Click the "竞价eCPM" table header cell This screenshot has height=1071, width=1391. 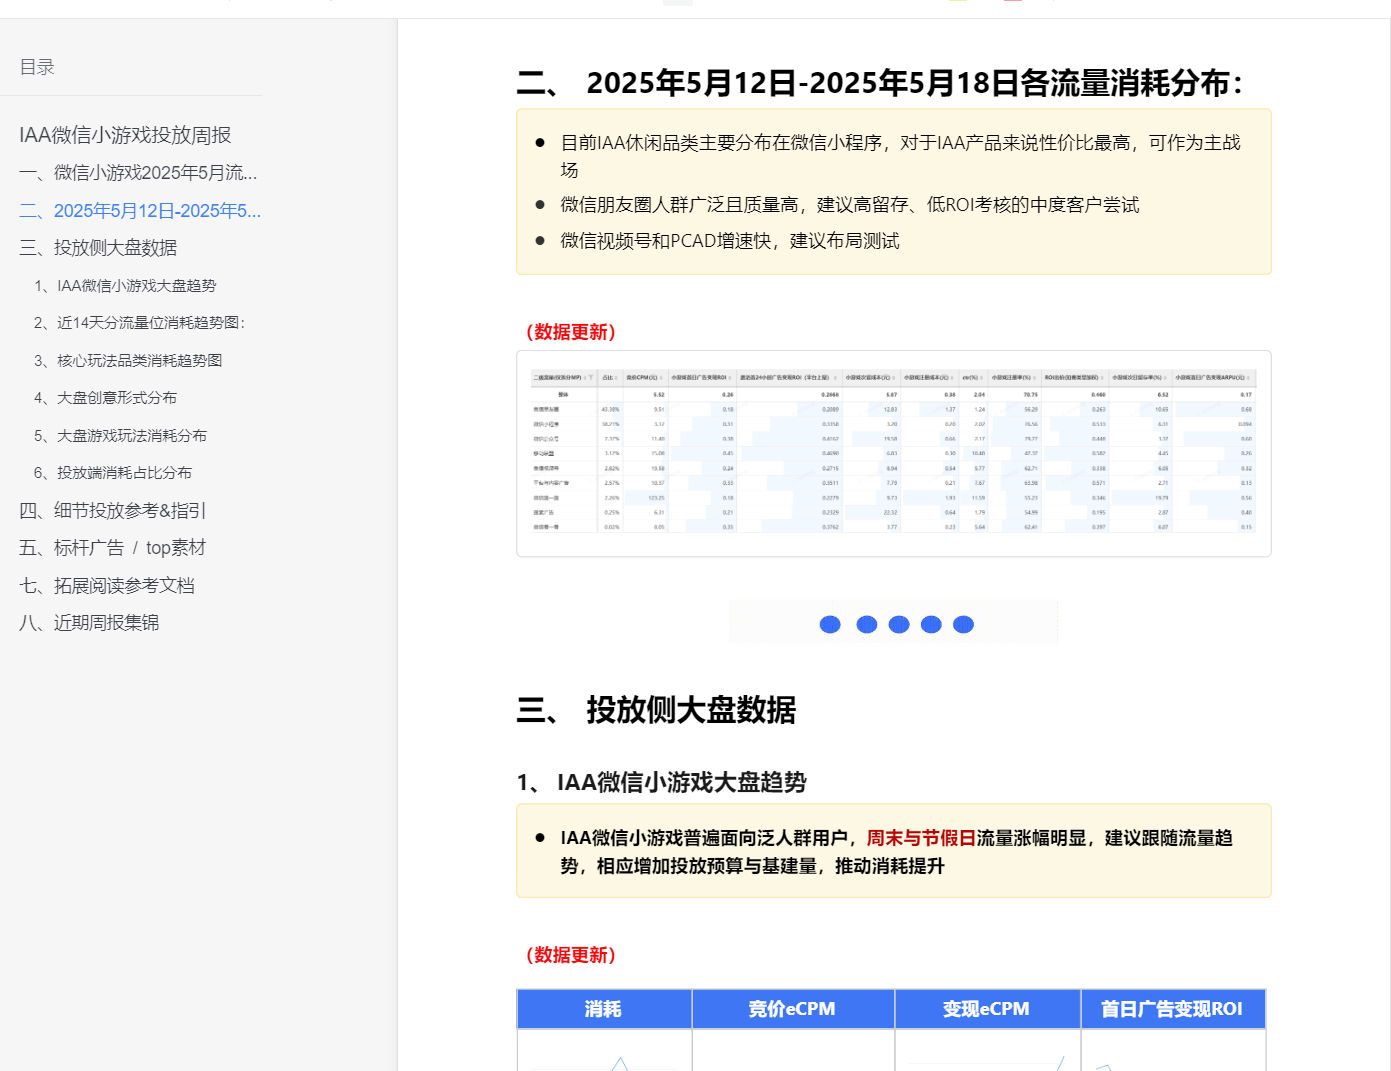tap(792, 1009)
